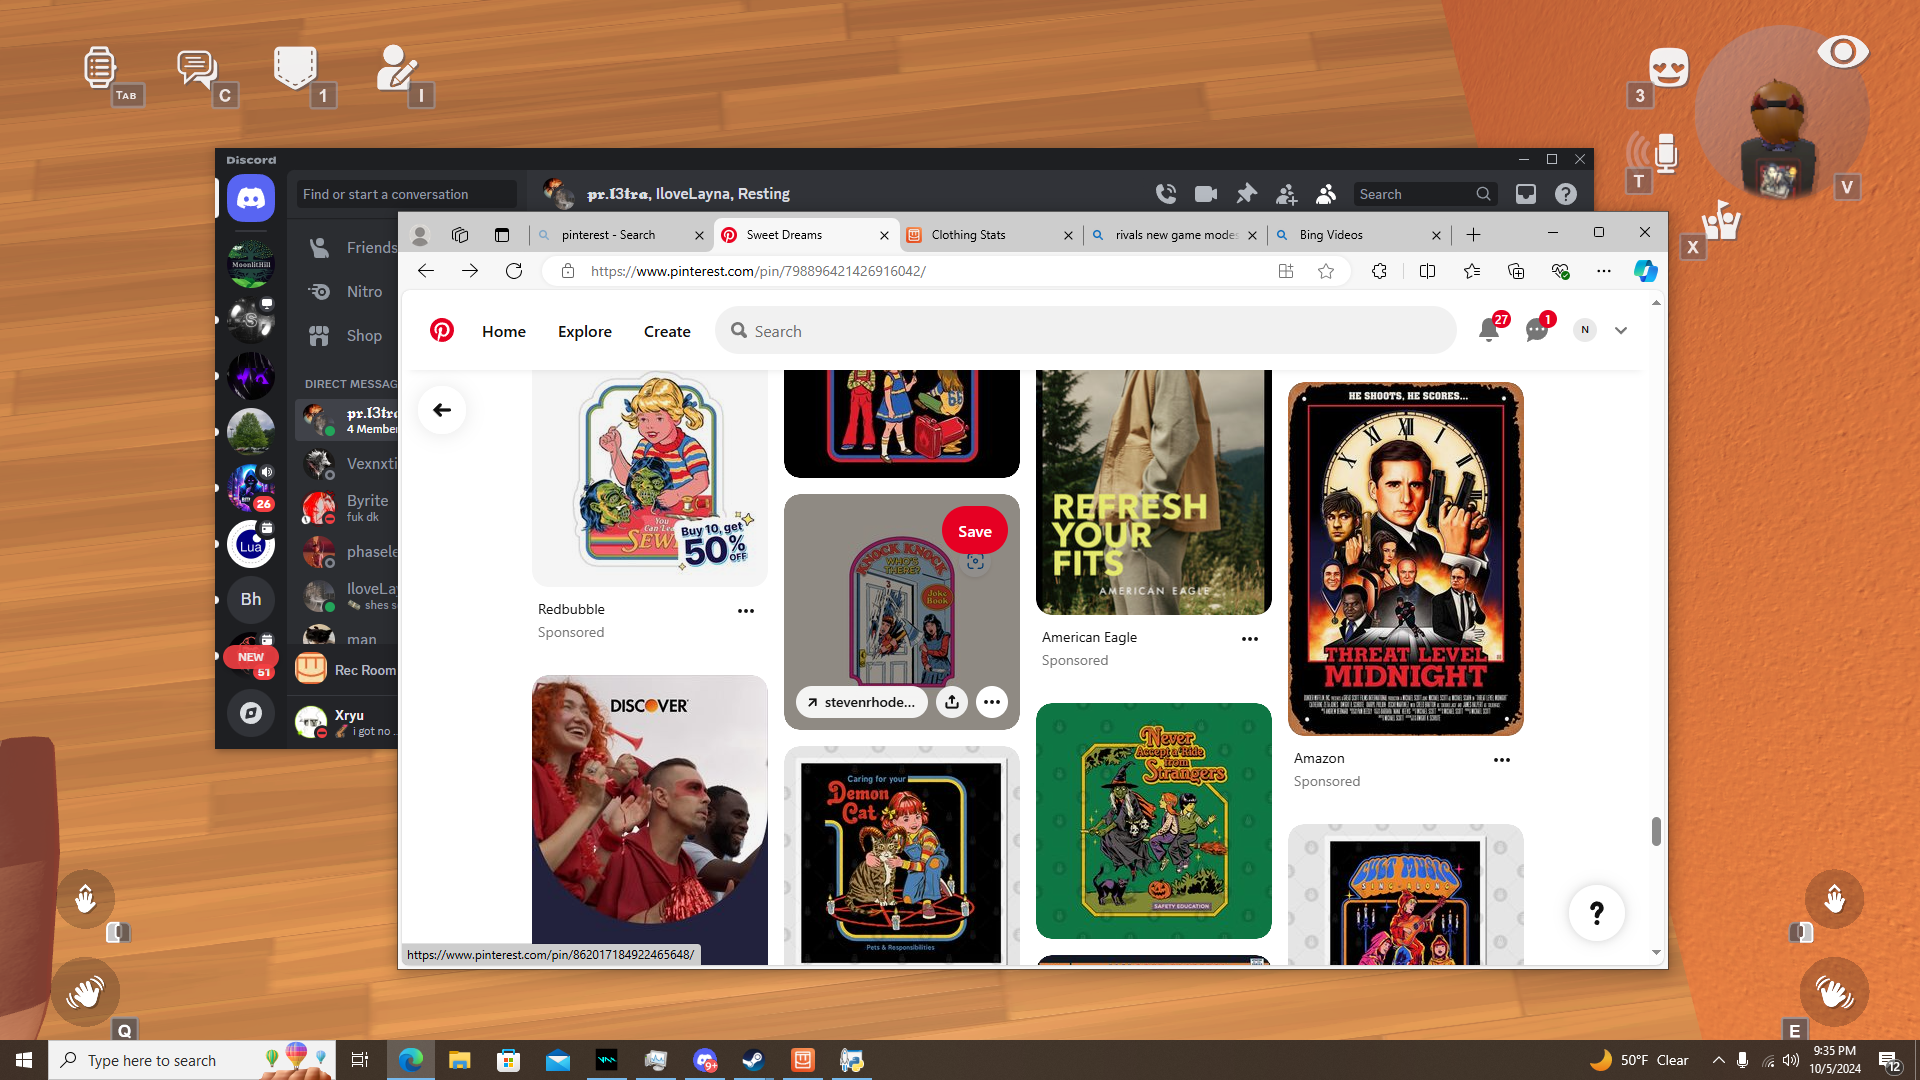
Task: Click the Pinterest logo
Action: pos(441,330)
